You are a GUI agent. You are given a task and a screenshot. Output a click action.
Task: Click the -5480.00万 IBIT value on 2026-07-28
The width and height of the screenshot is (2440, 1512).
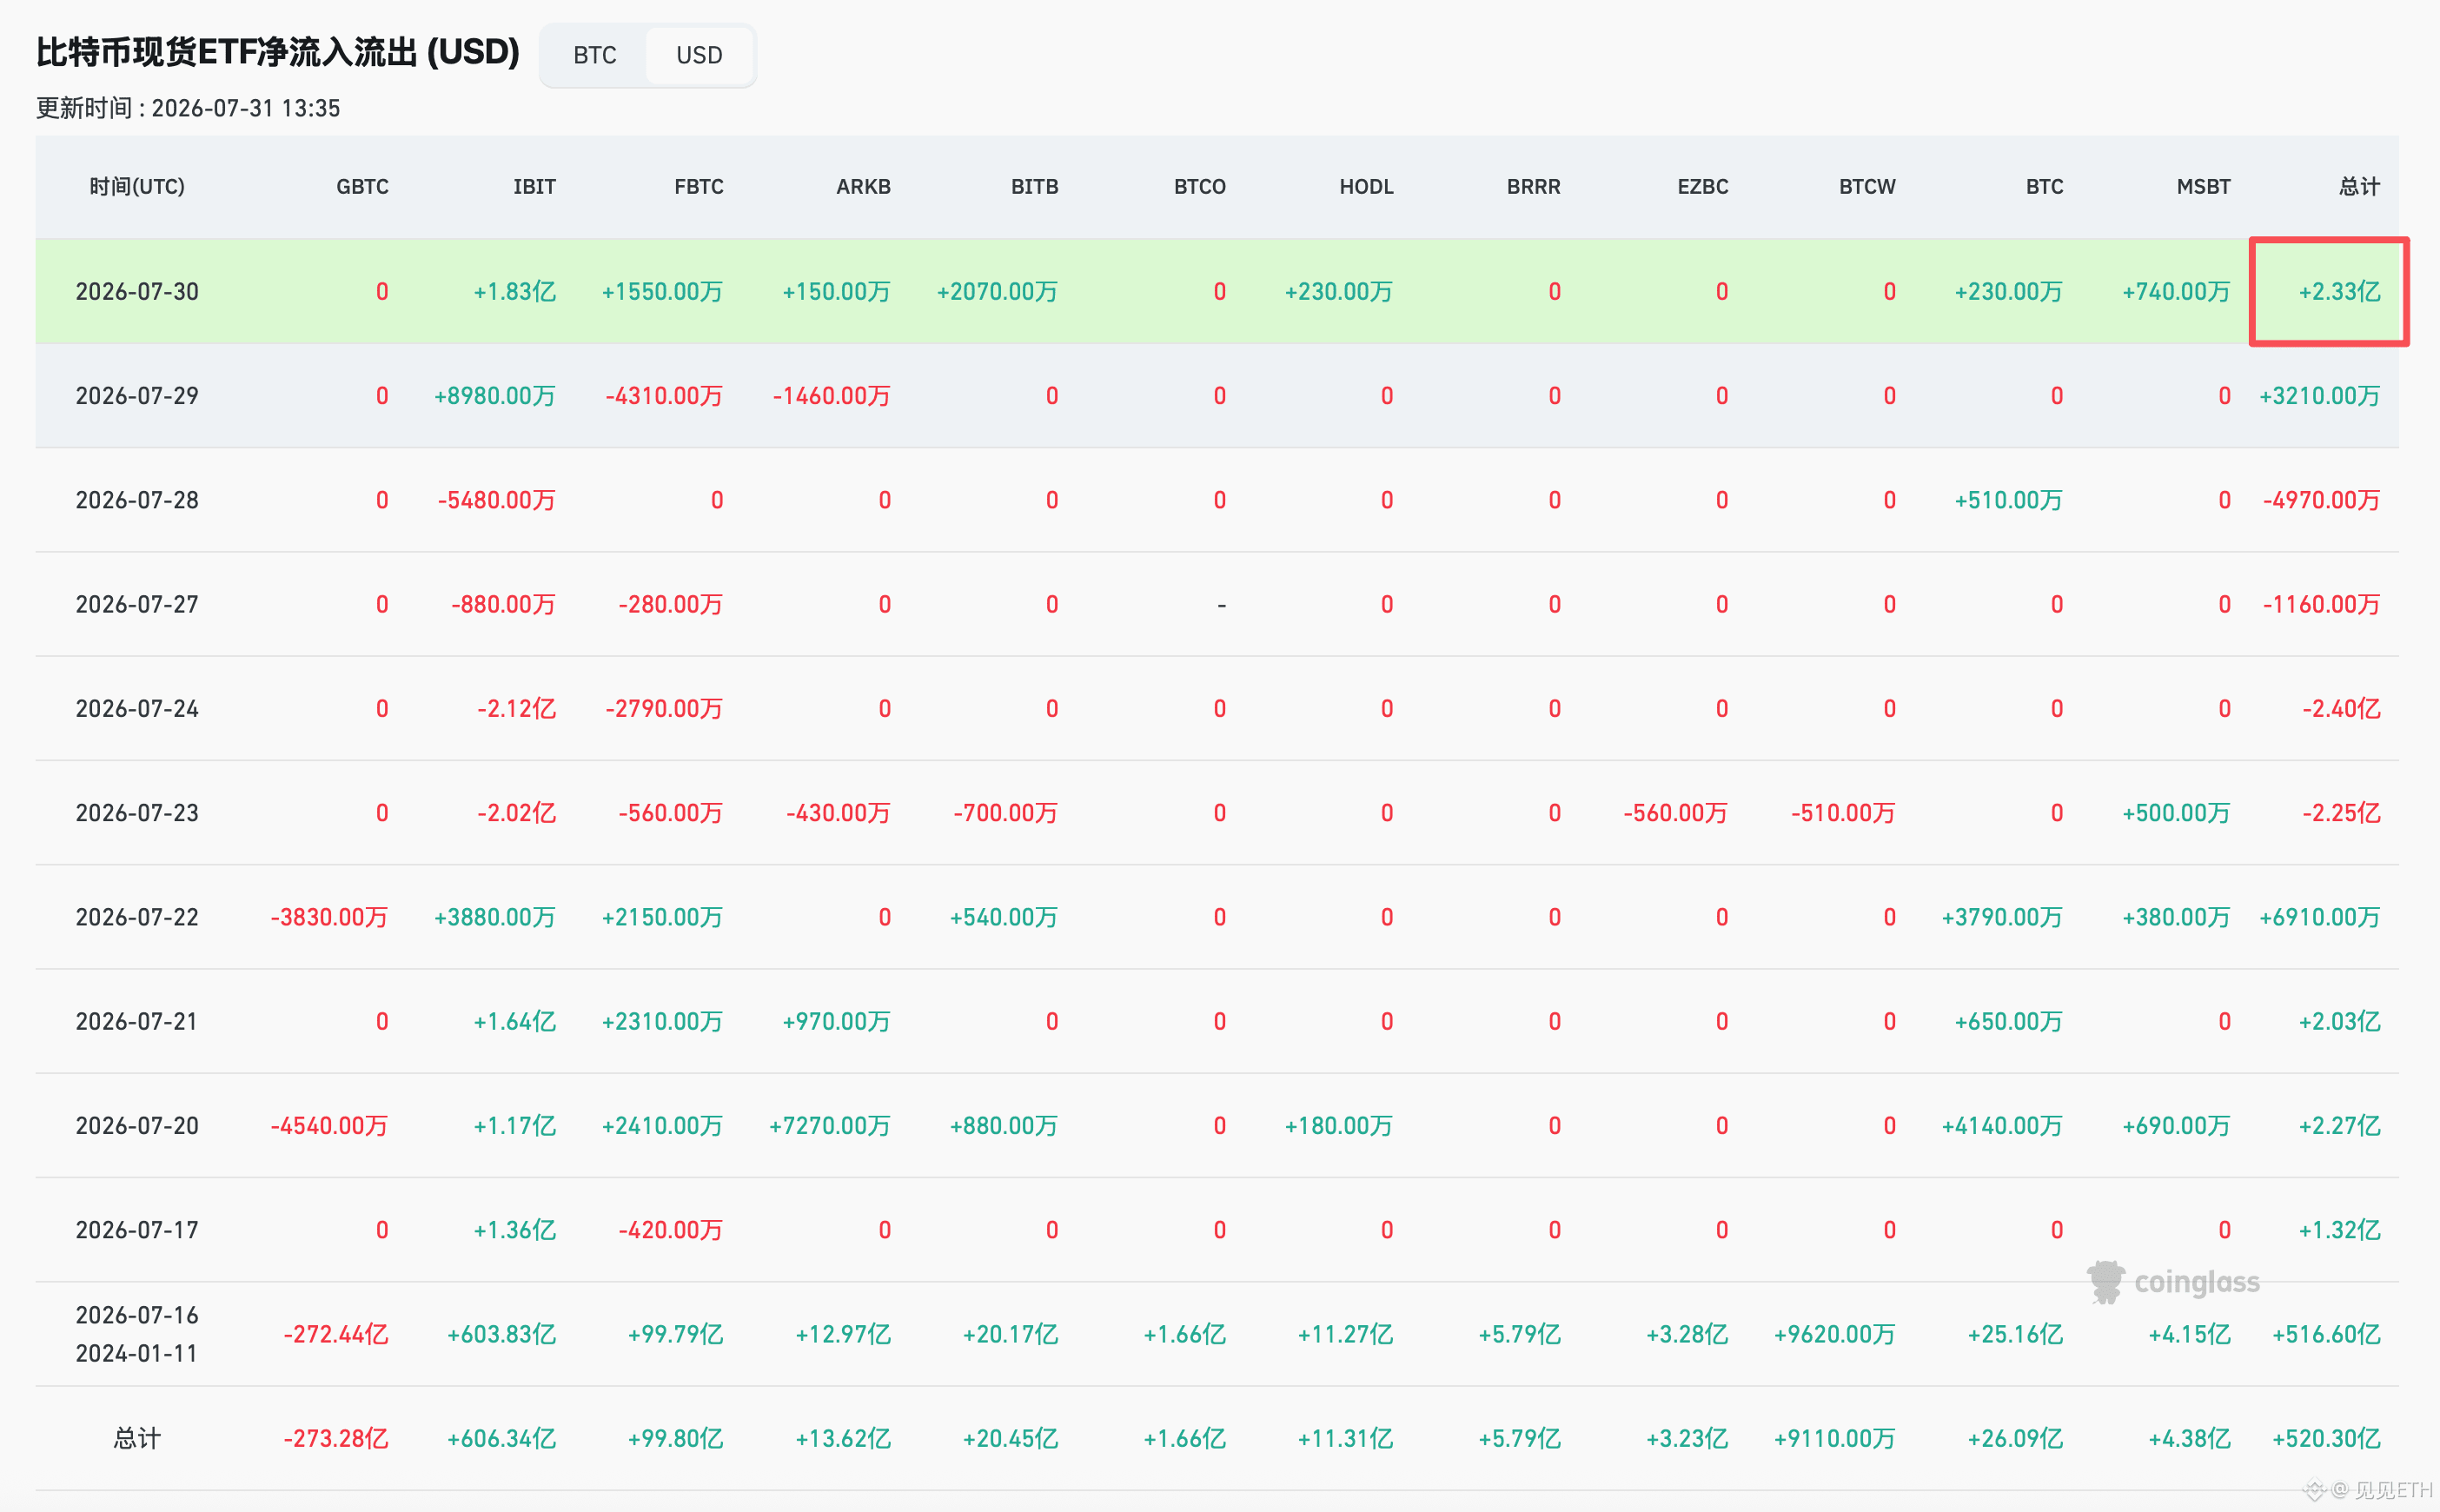496,500
